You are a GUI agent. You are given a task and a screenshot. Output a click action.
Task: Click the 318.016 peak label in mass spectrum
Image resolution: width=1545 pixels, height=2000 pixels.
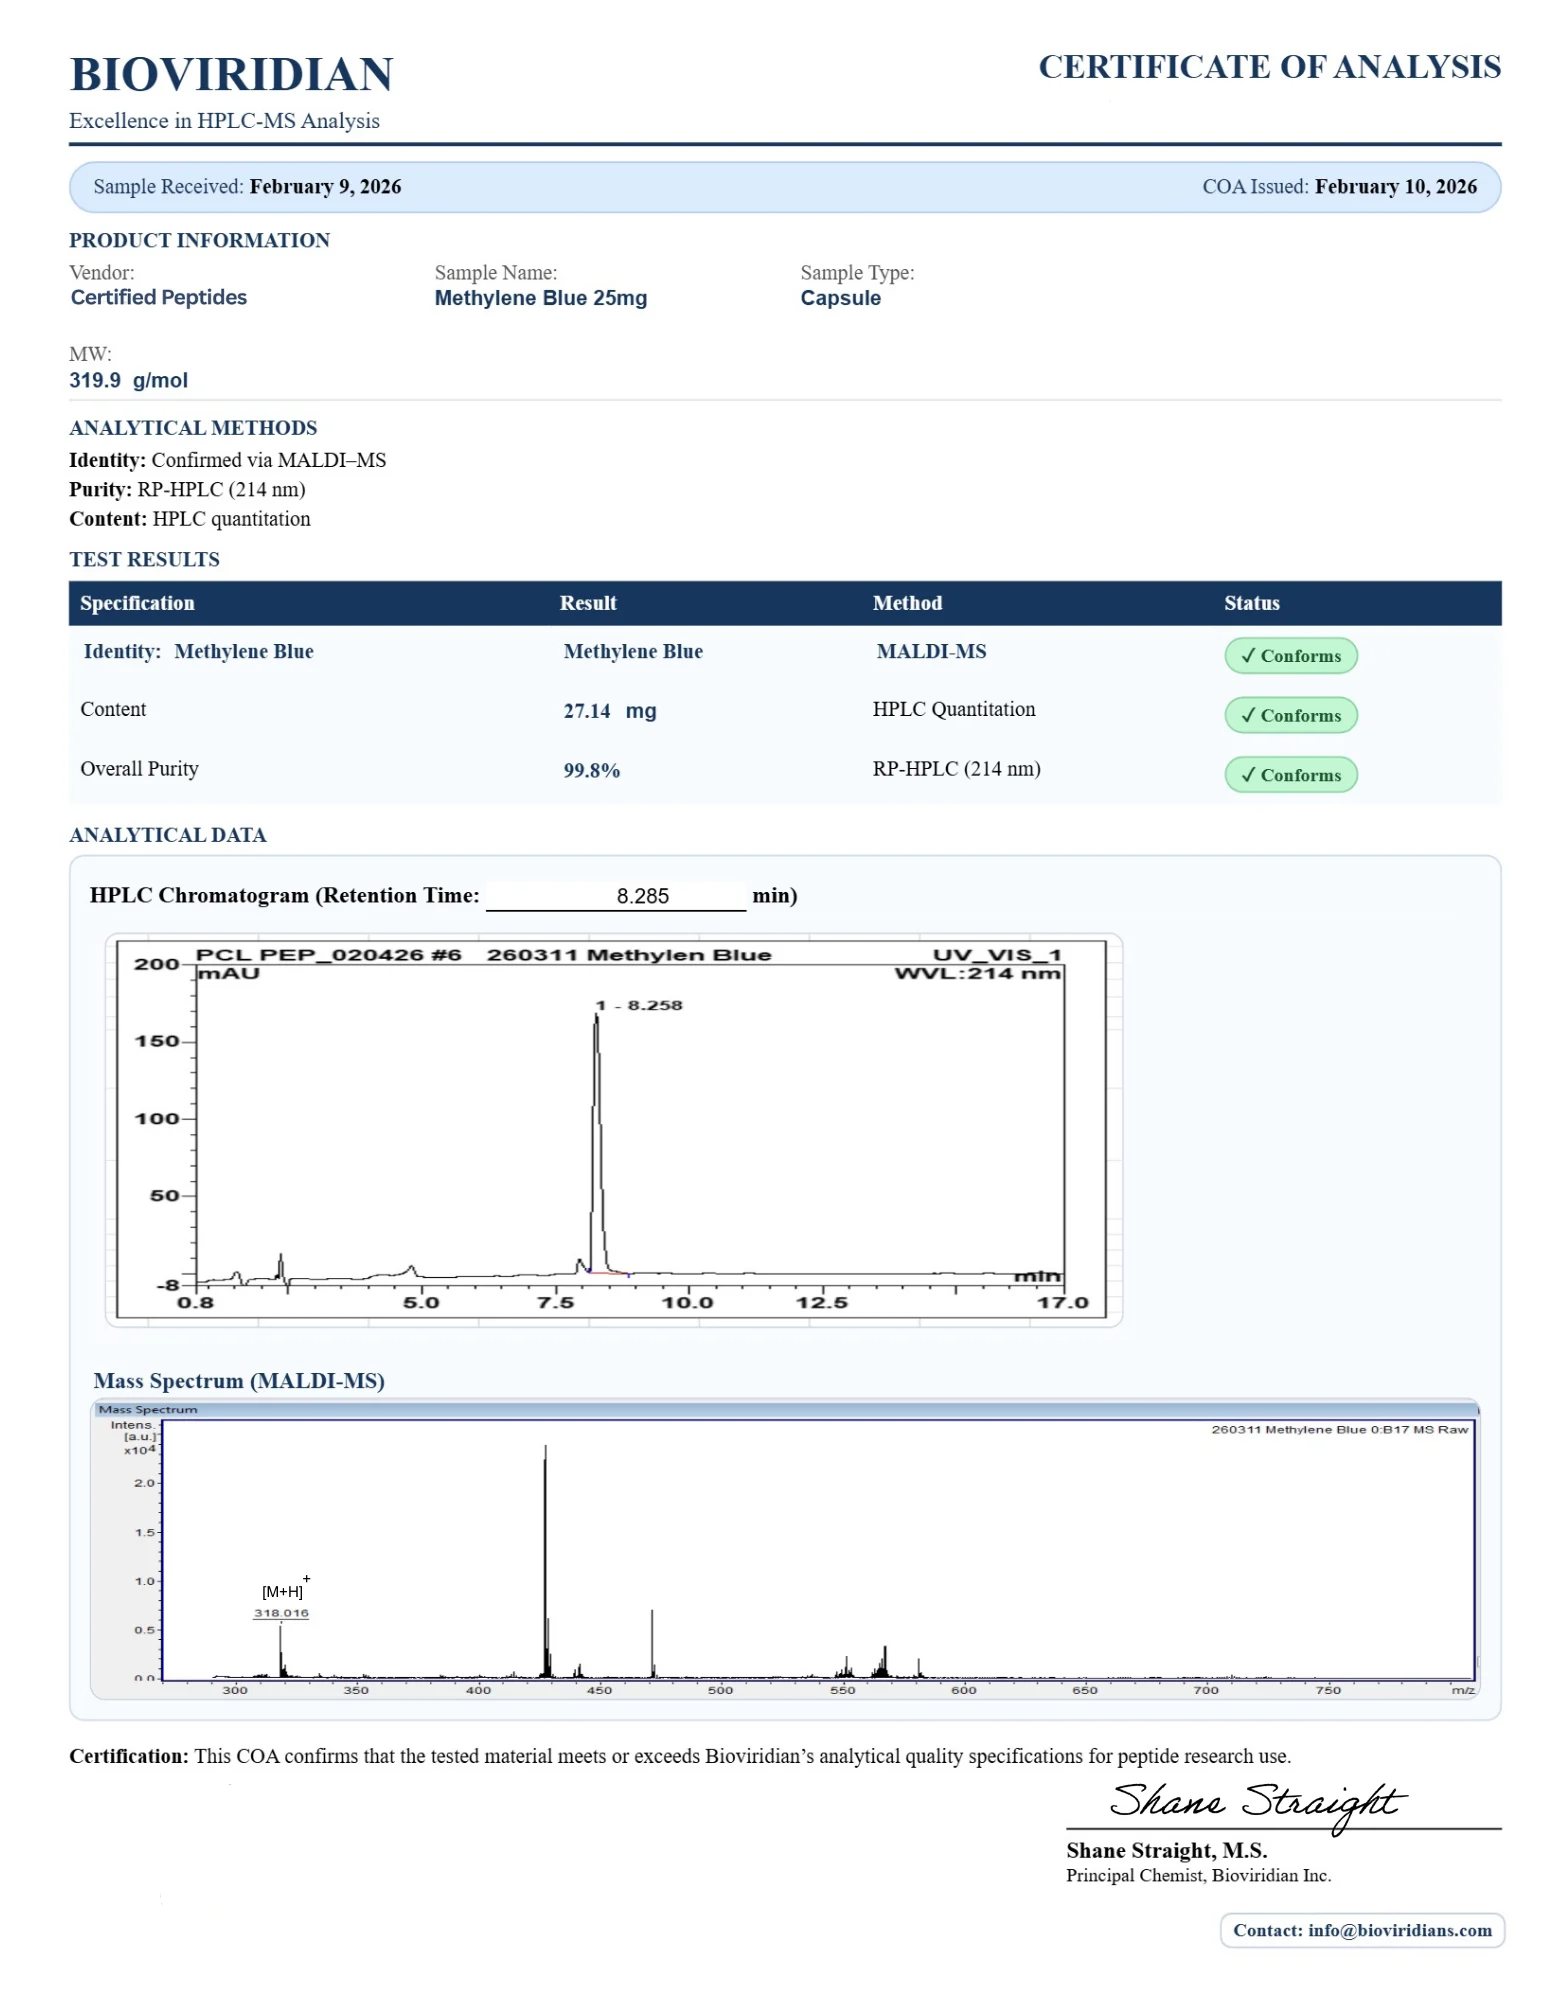[281, 1613]
